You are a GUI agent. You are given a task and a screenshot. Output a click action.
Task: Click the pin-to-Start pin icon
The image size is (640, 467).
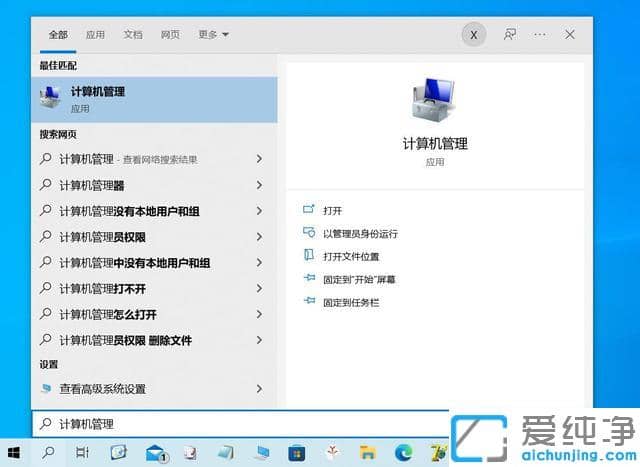coord(309,278)
